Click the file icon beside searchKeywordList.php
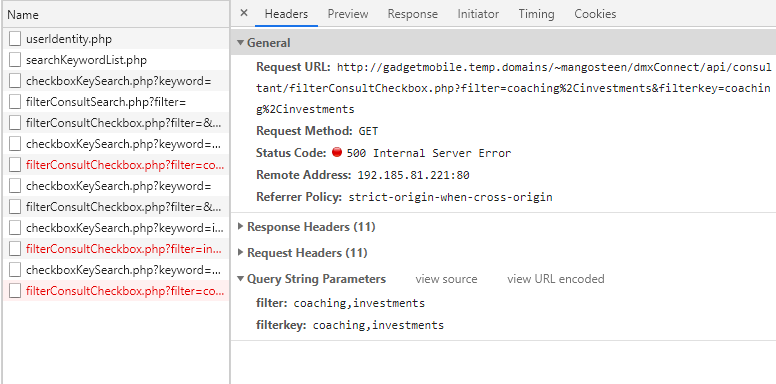776x384 pixels. (15, 60)
